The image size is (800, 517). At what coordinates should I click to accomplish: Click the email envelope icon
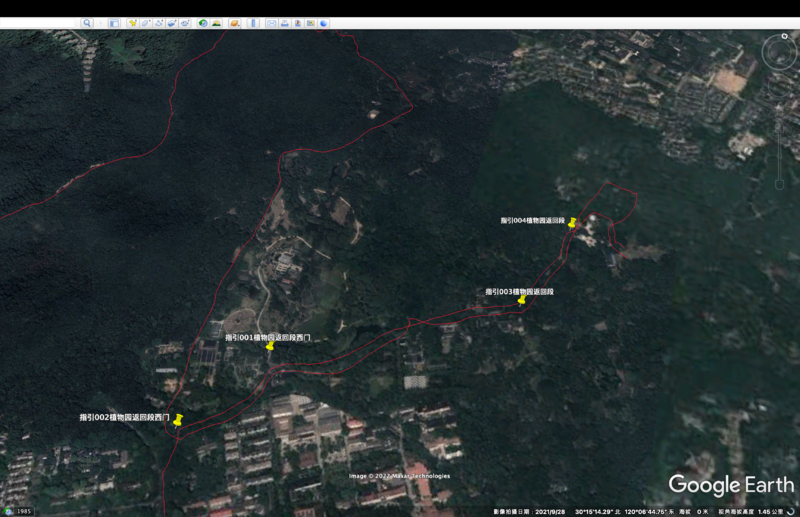click(x=272, y=23)
